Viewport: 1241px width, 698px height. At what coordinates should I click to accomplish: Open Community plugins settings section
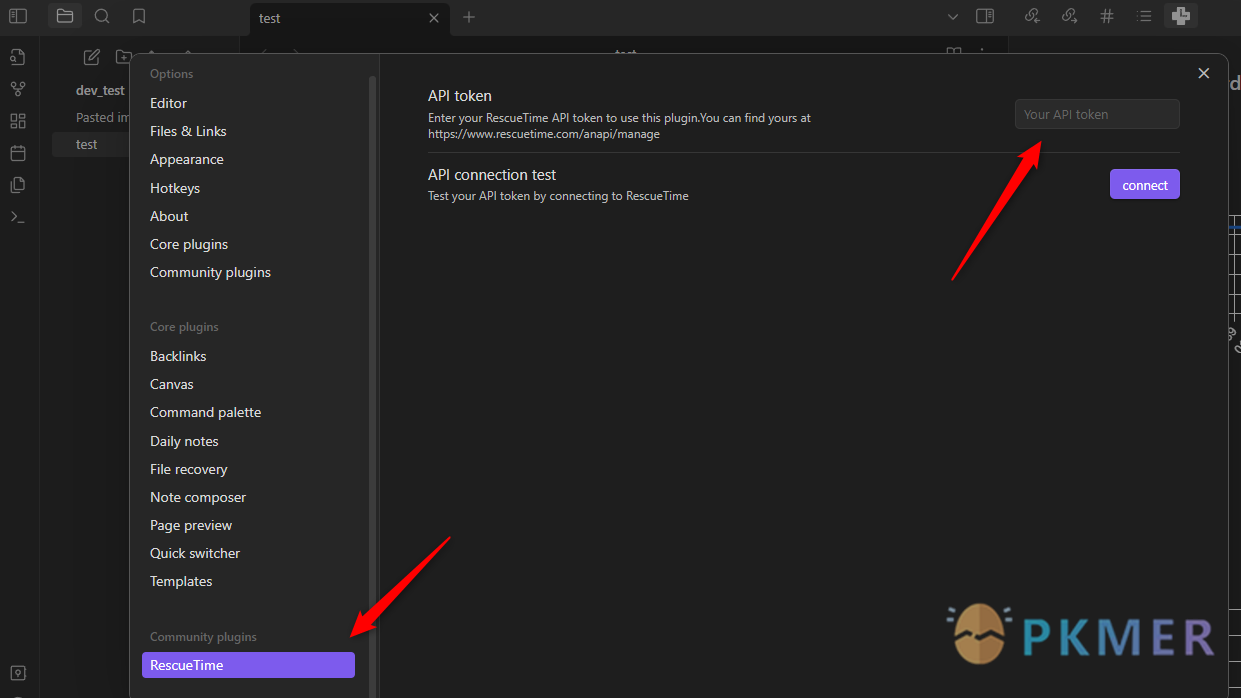[x=210, y=272]
